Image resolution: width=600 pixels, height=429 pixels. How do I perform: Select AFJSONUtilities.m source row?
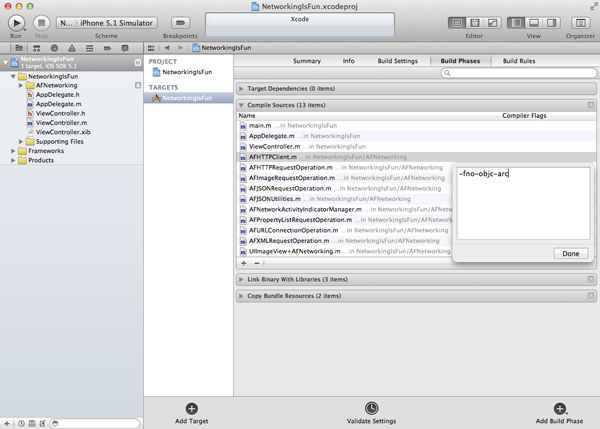click(344, 199)
